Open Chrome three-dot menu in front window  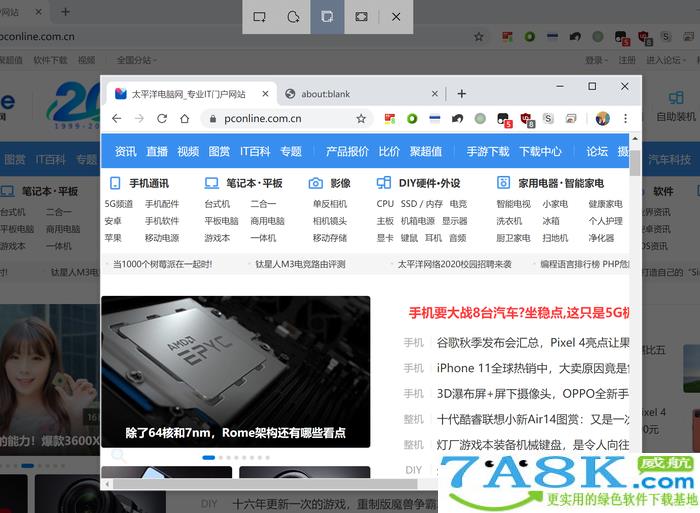(x=625, y=118)
